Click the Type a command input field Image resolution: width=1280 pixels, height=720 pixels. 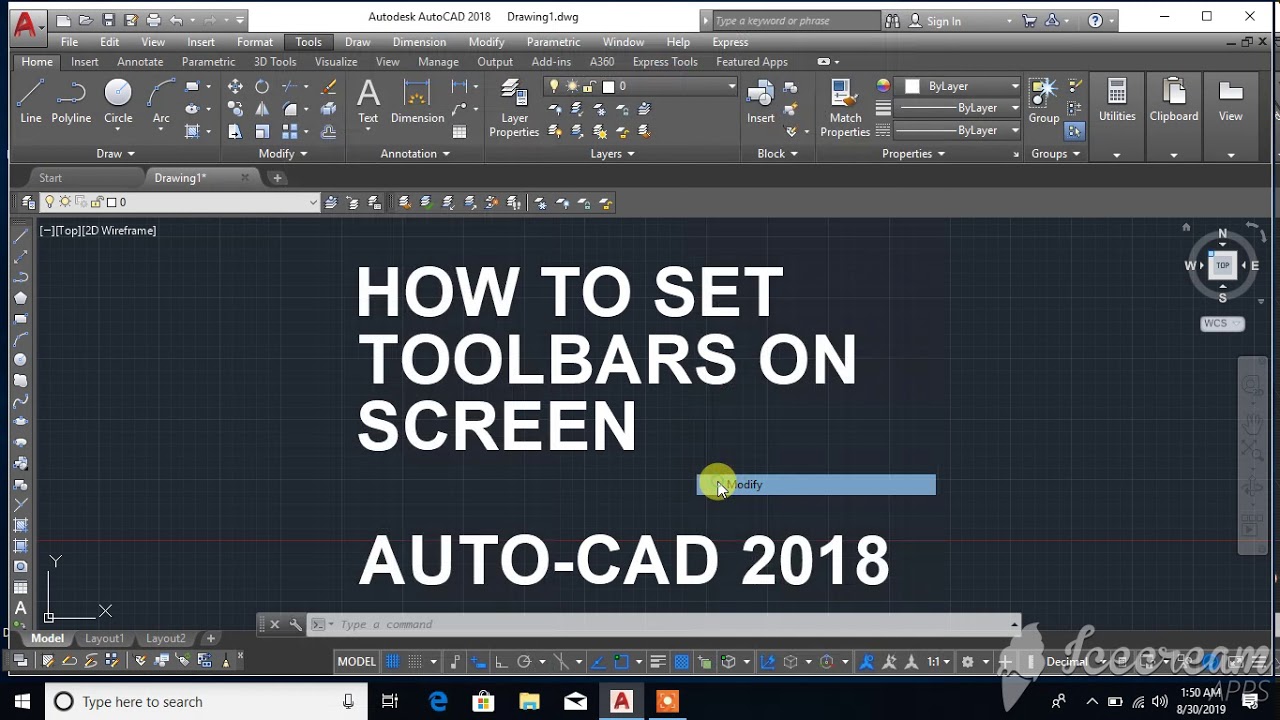[x=660, y=625]
